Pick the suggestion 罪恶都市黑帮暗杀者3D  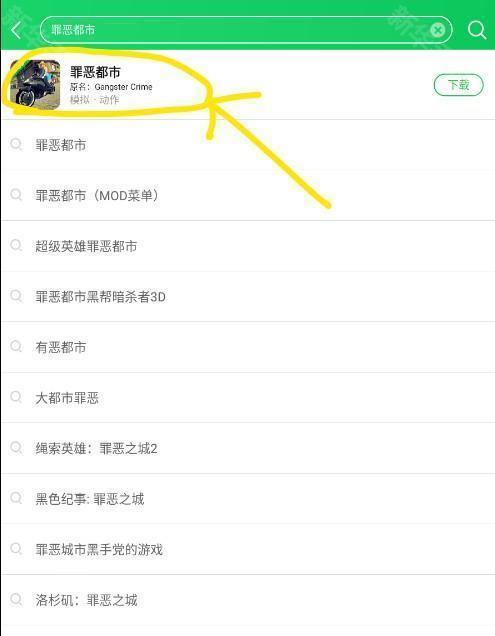(248, 297)
